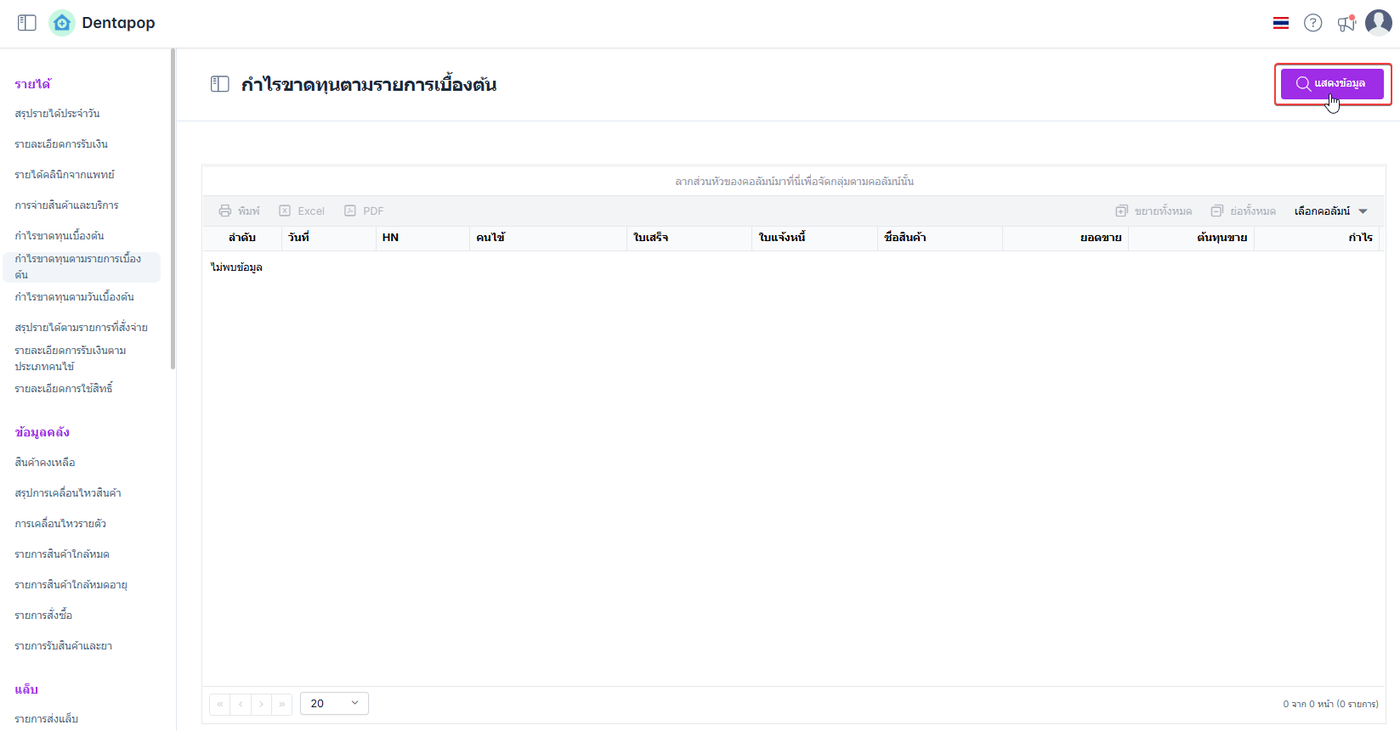
Task: Click the แล็บ section heading
Action: (25, 689)
